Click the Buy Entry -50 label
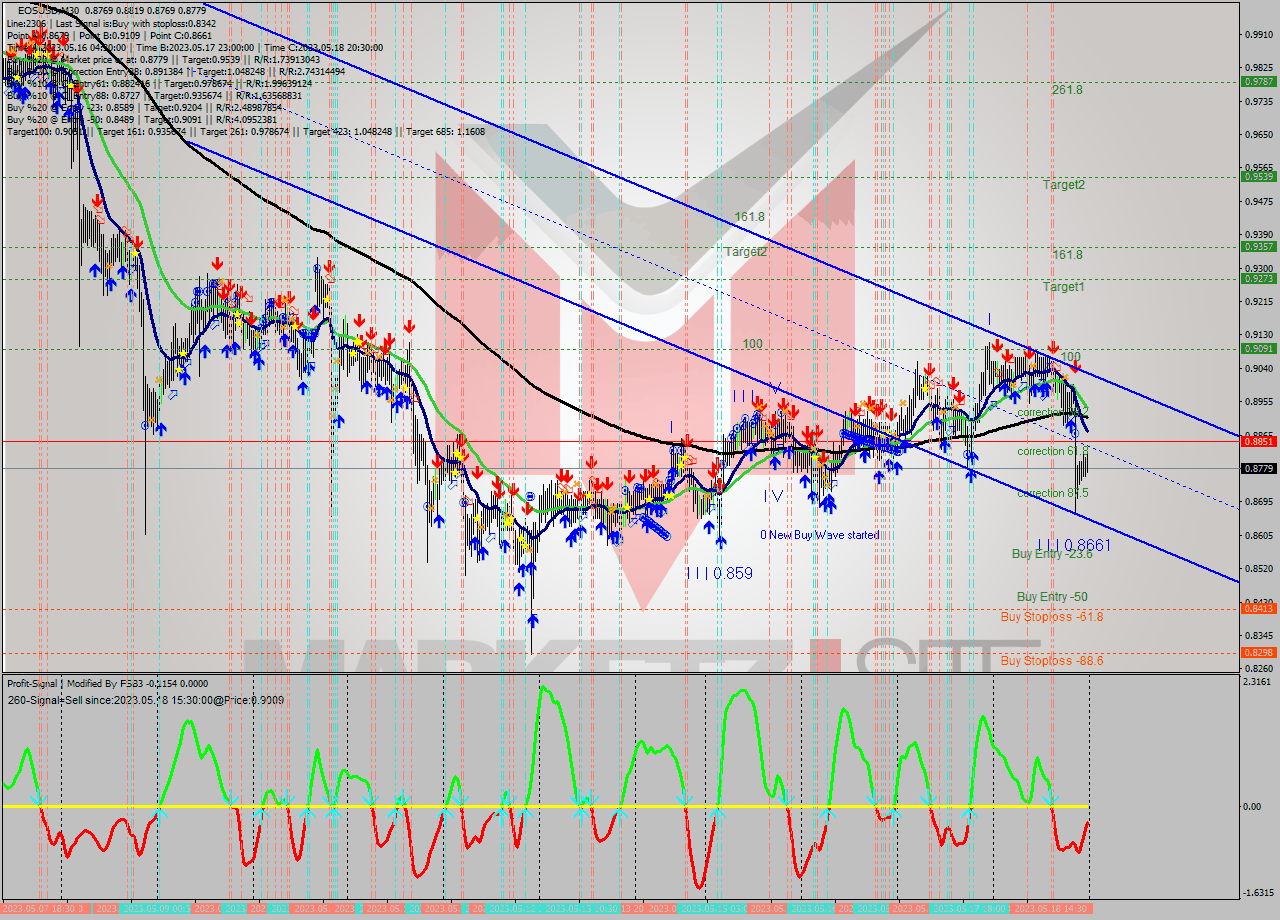The width and height of the screenshot is (1280, 920). tap(1052, 596)
